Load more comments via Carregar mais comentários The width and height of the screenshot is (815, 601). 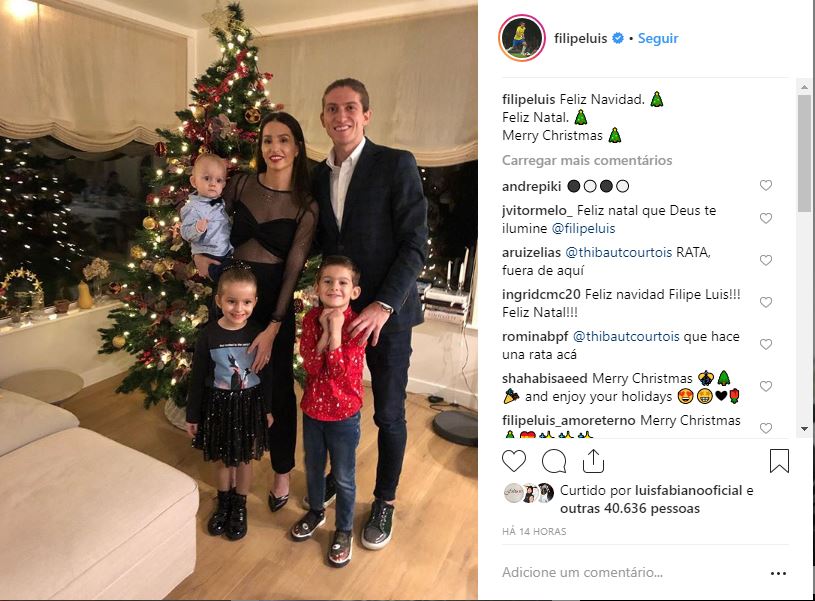[587, 160]
